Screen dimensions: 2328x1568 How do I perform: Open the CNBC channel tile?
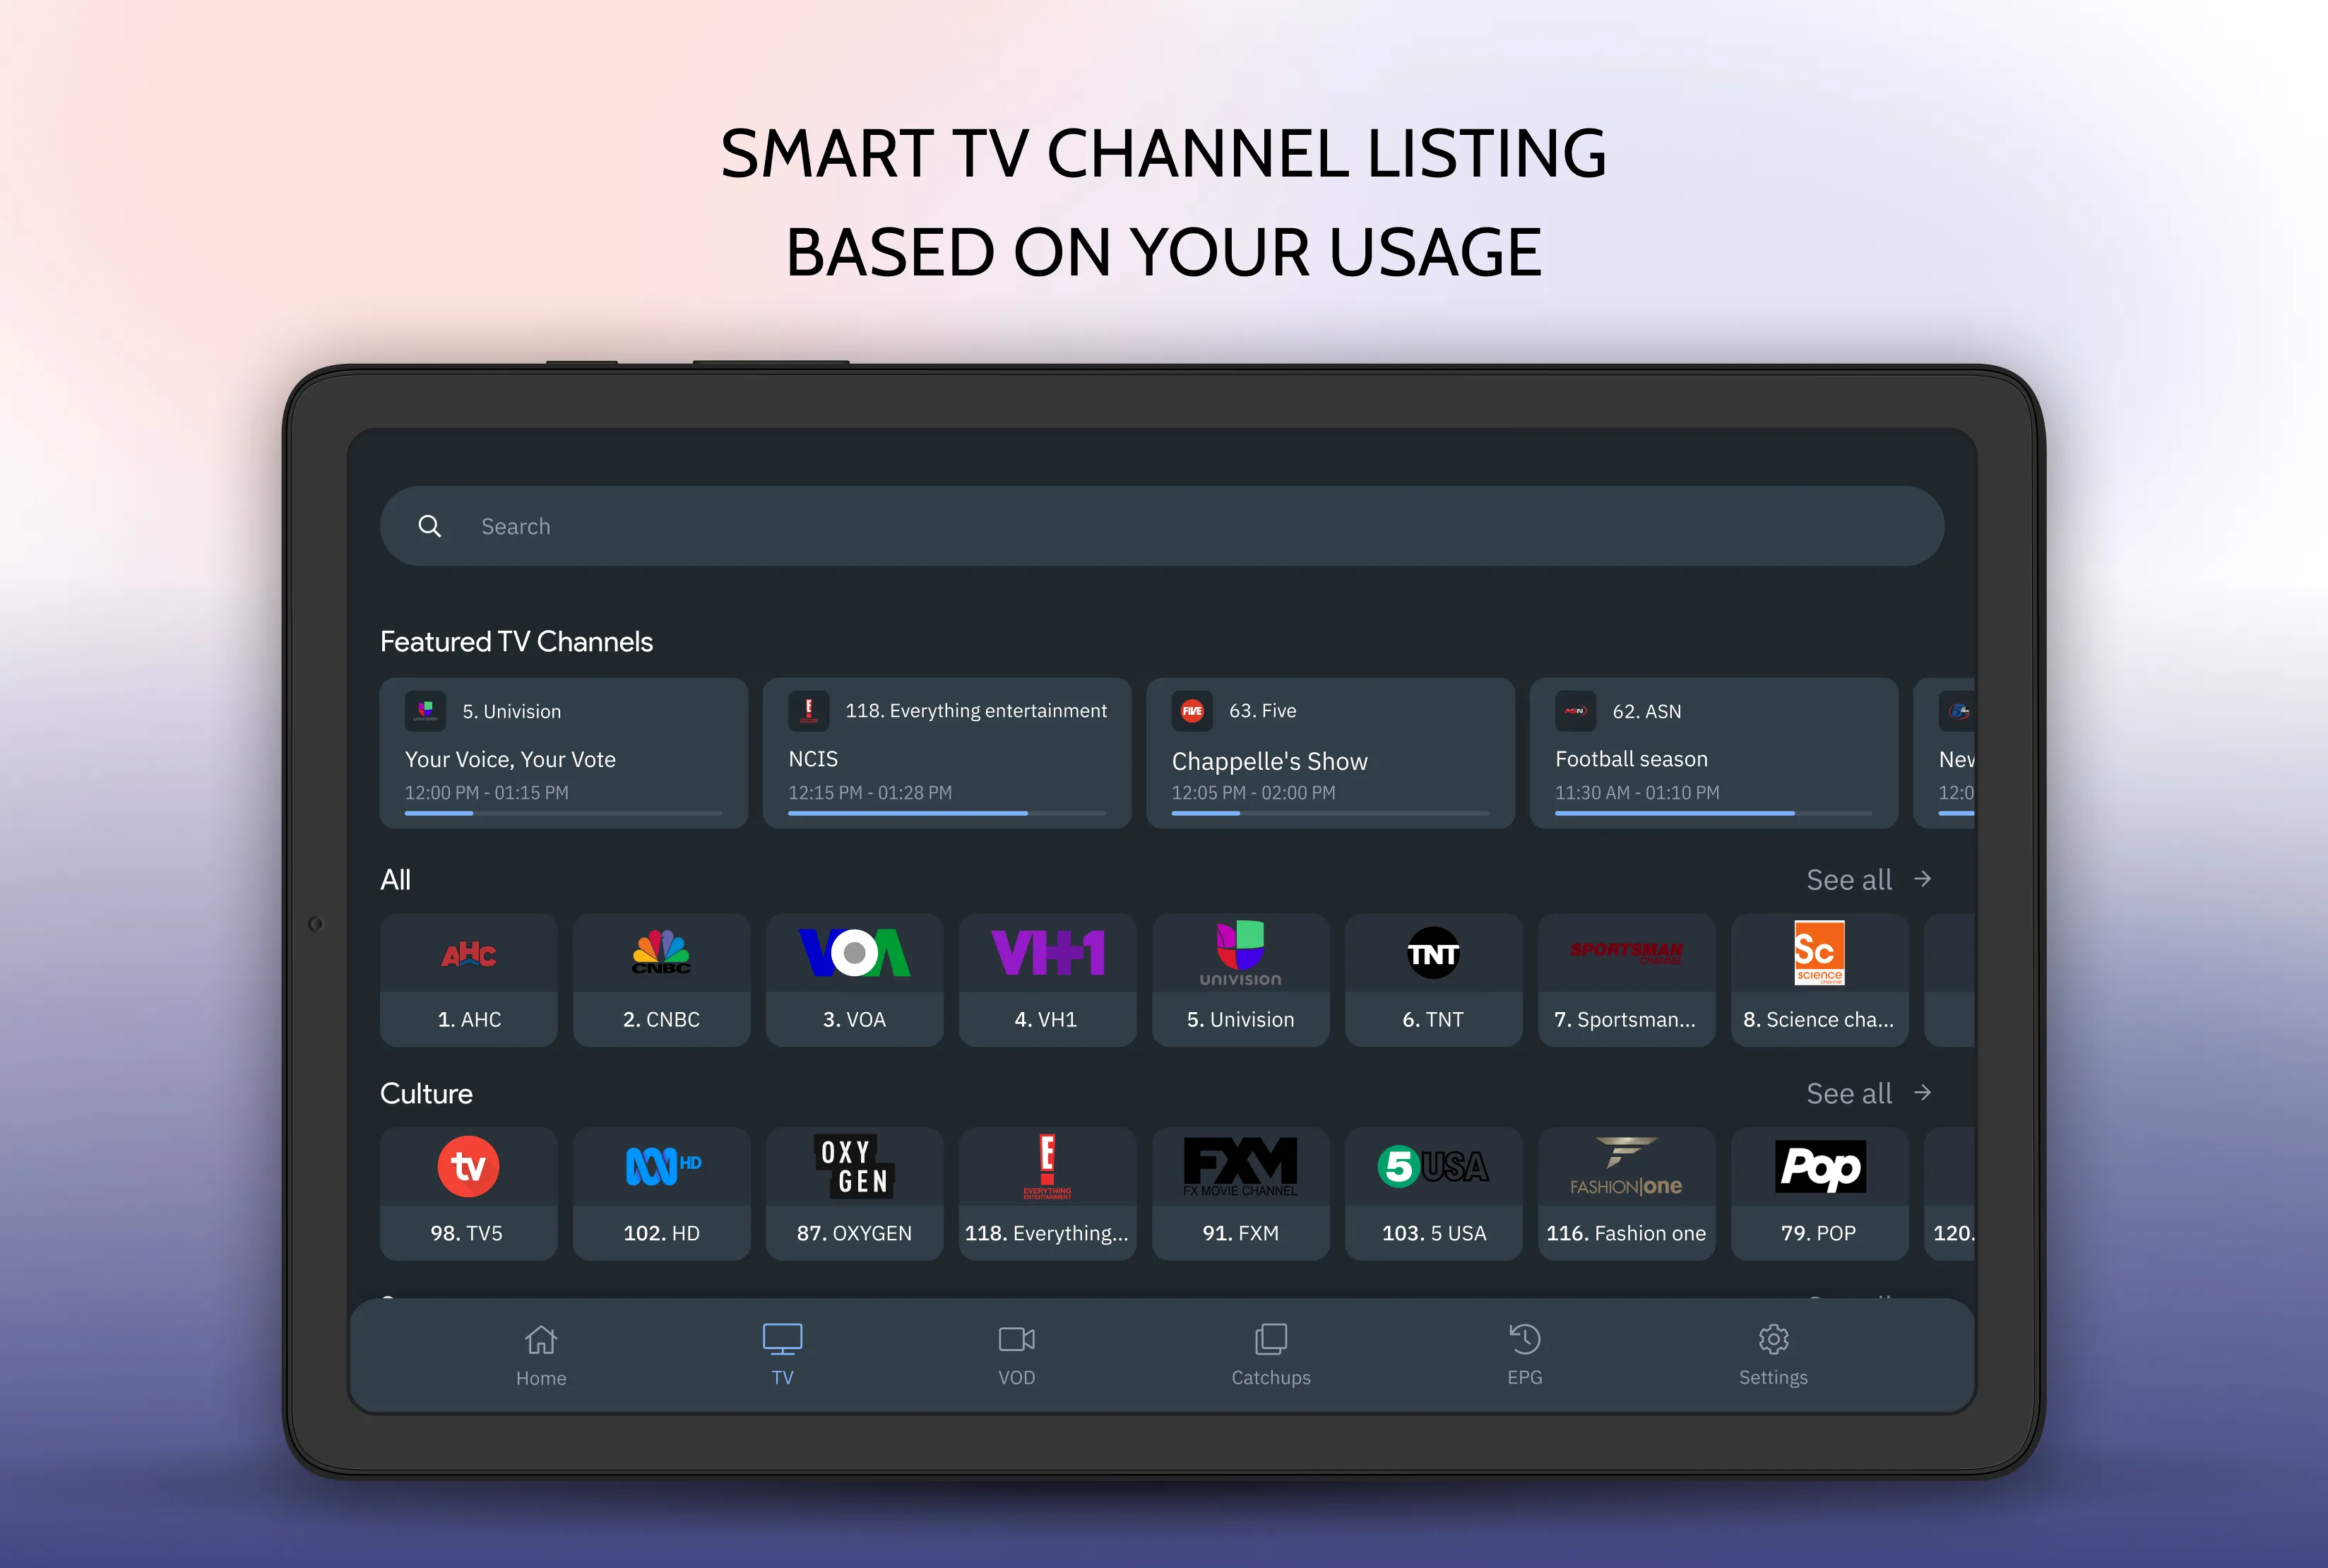click(x=662, y=980)
